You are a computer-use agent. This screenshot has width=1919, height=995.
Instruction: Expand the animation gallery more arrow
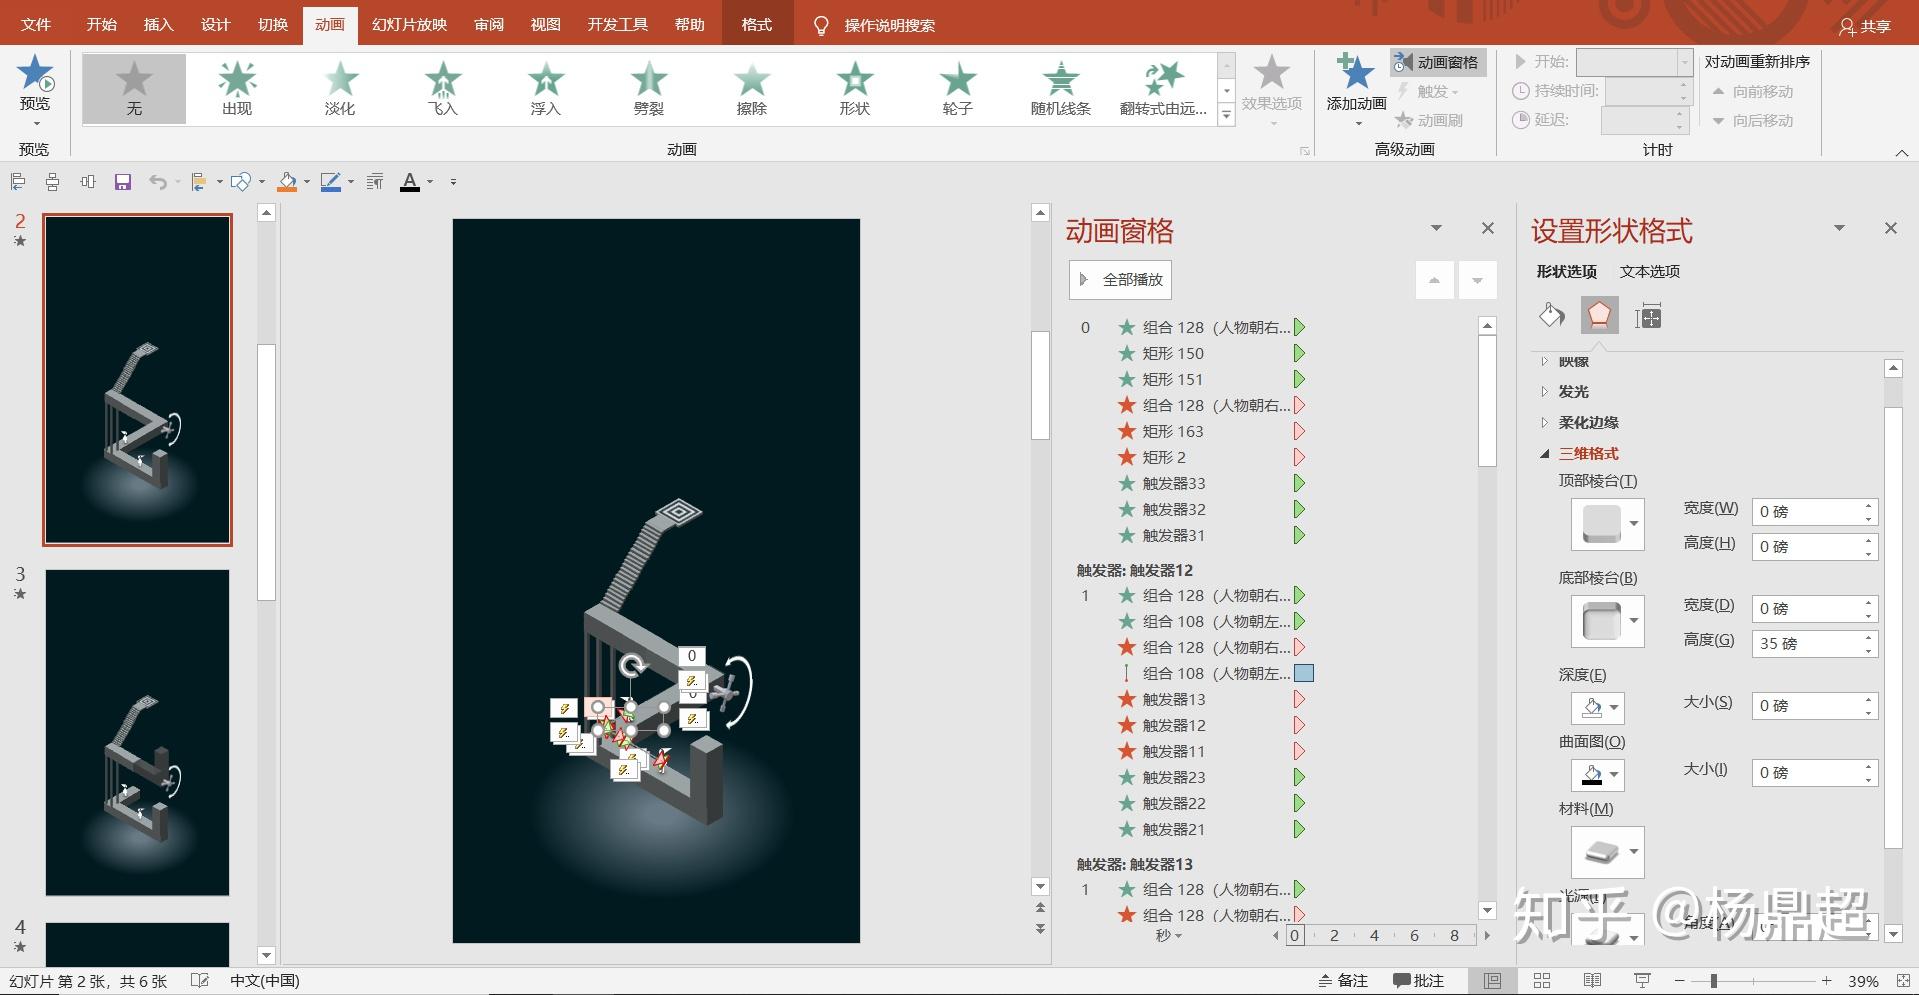[x=1227, y=116]
